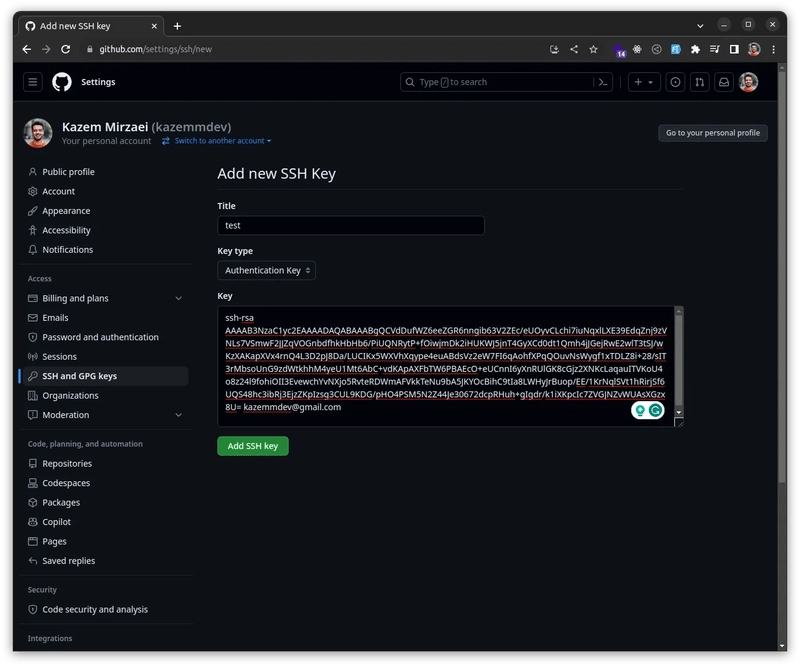Click the Moderation sidebar link
Screen dimensions: 800x666
point(65,415)
